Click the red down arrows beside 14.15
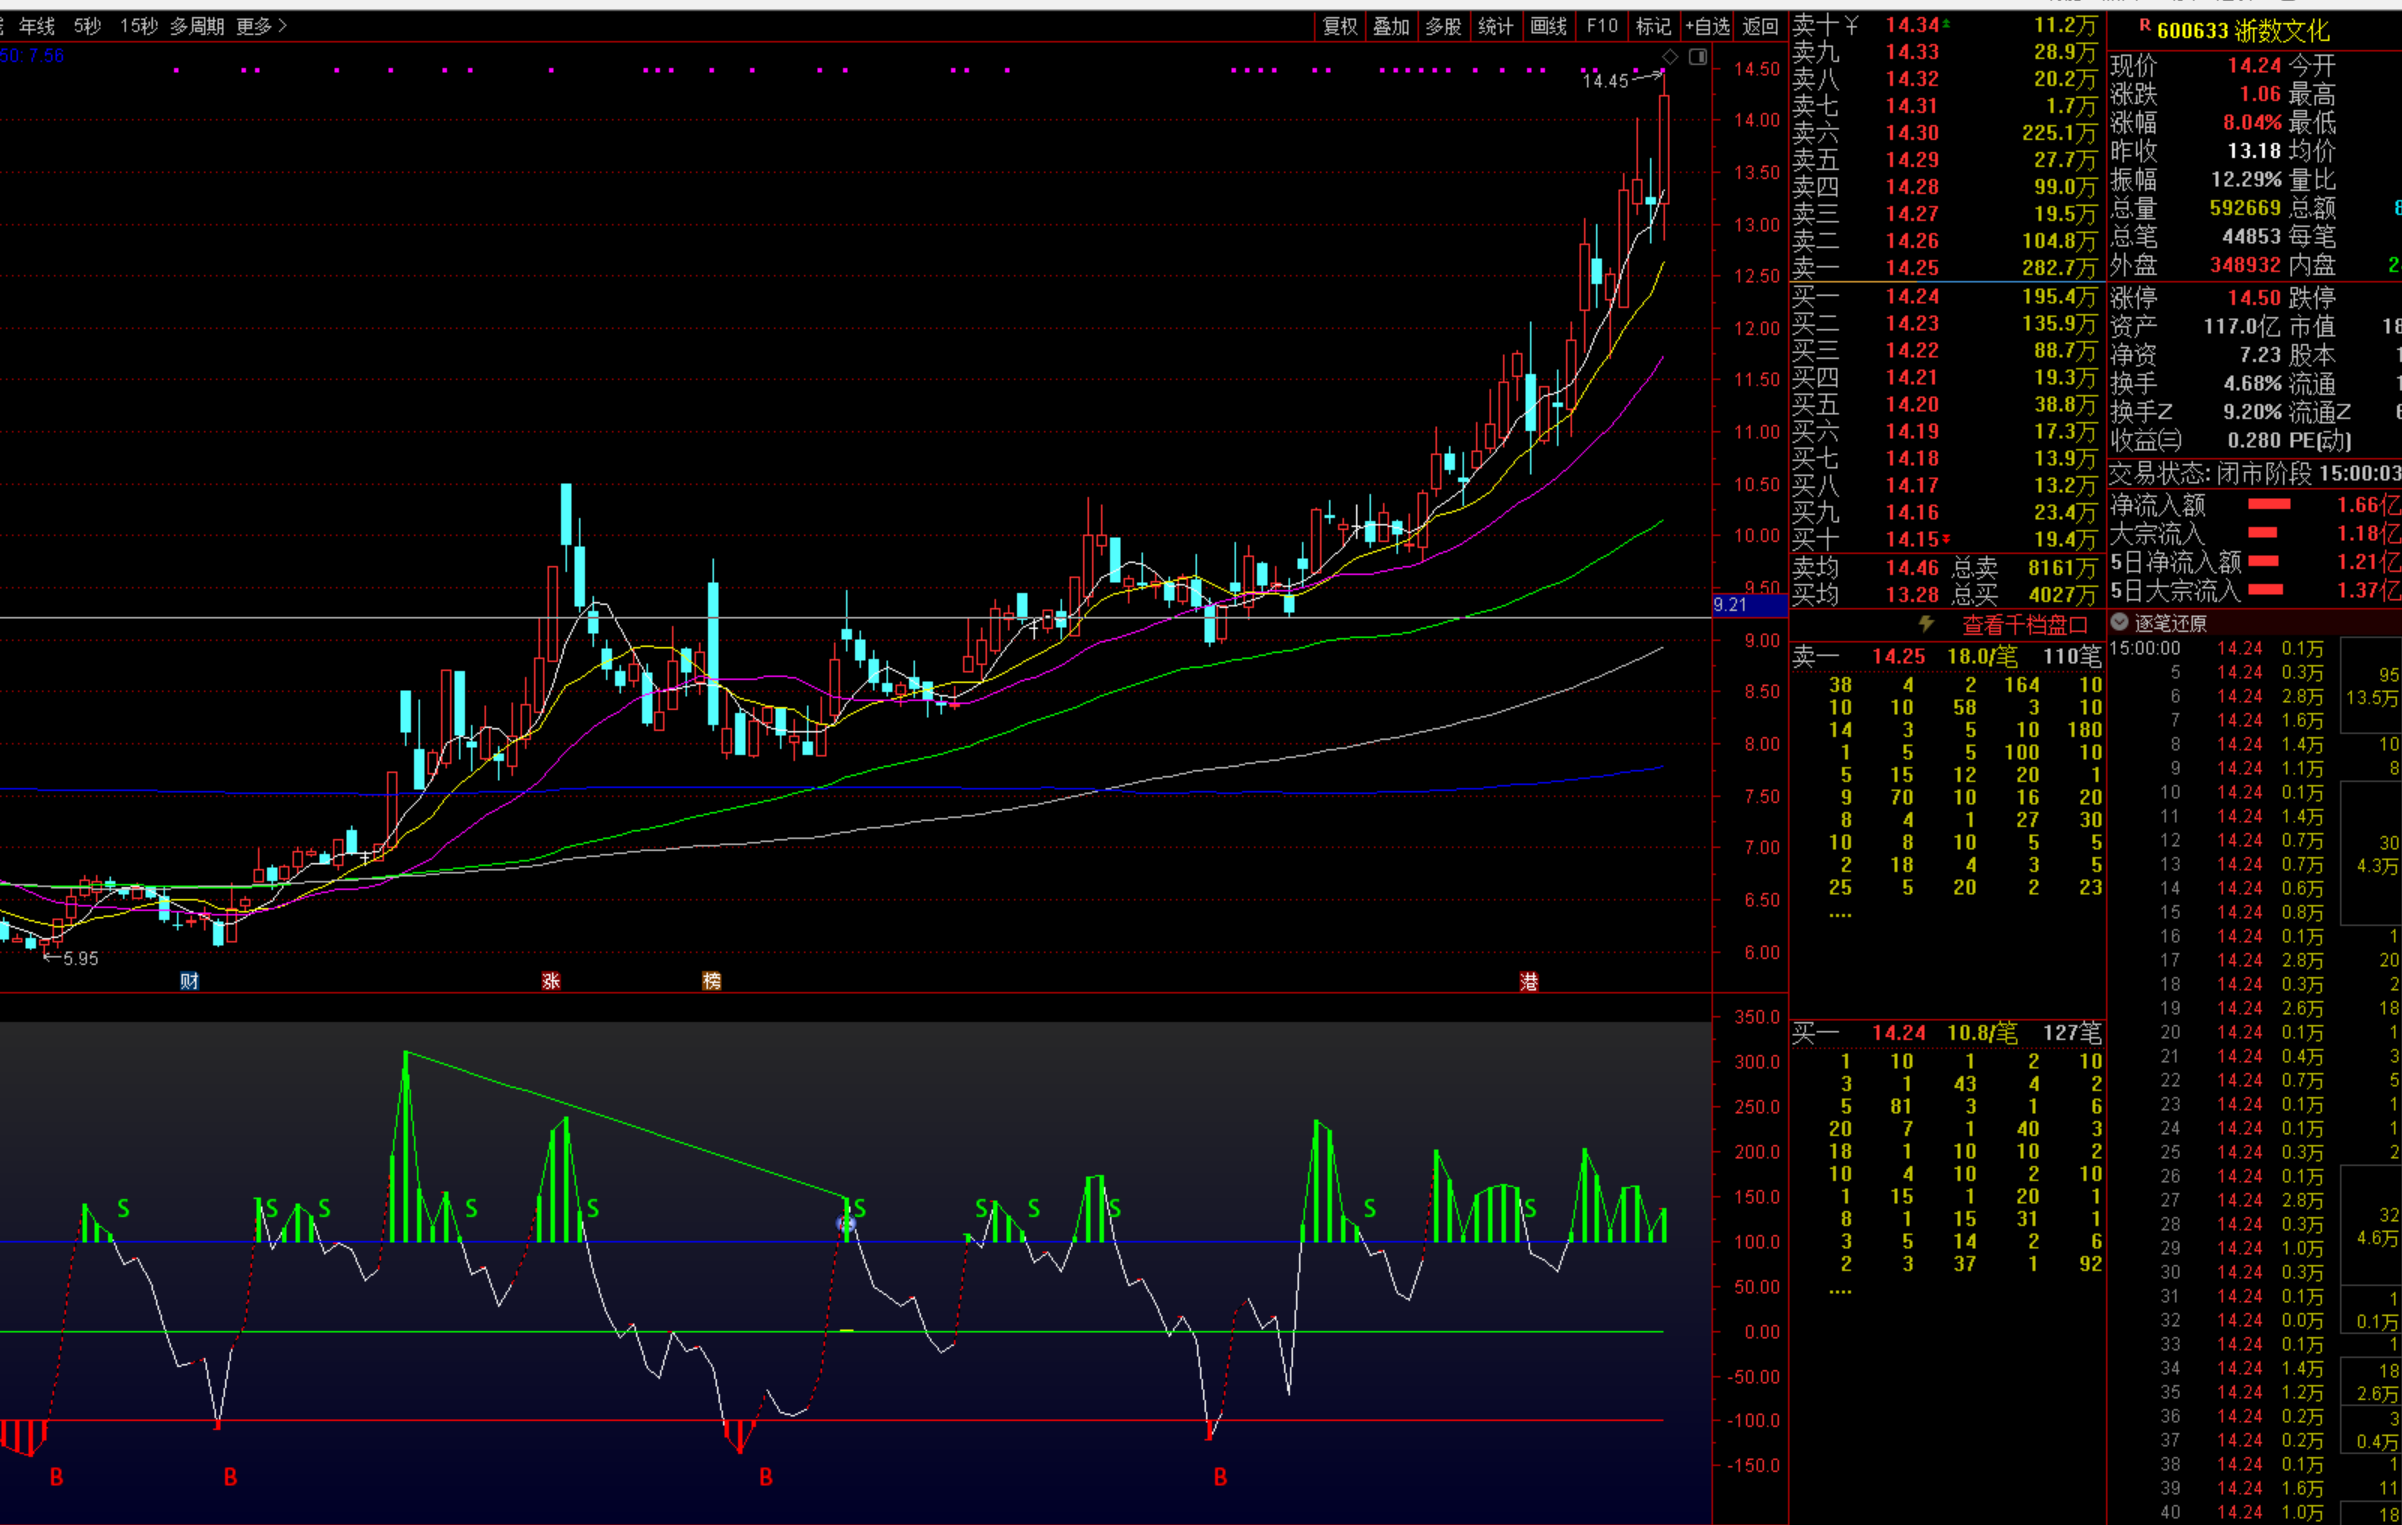 (1946, 539)
